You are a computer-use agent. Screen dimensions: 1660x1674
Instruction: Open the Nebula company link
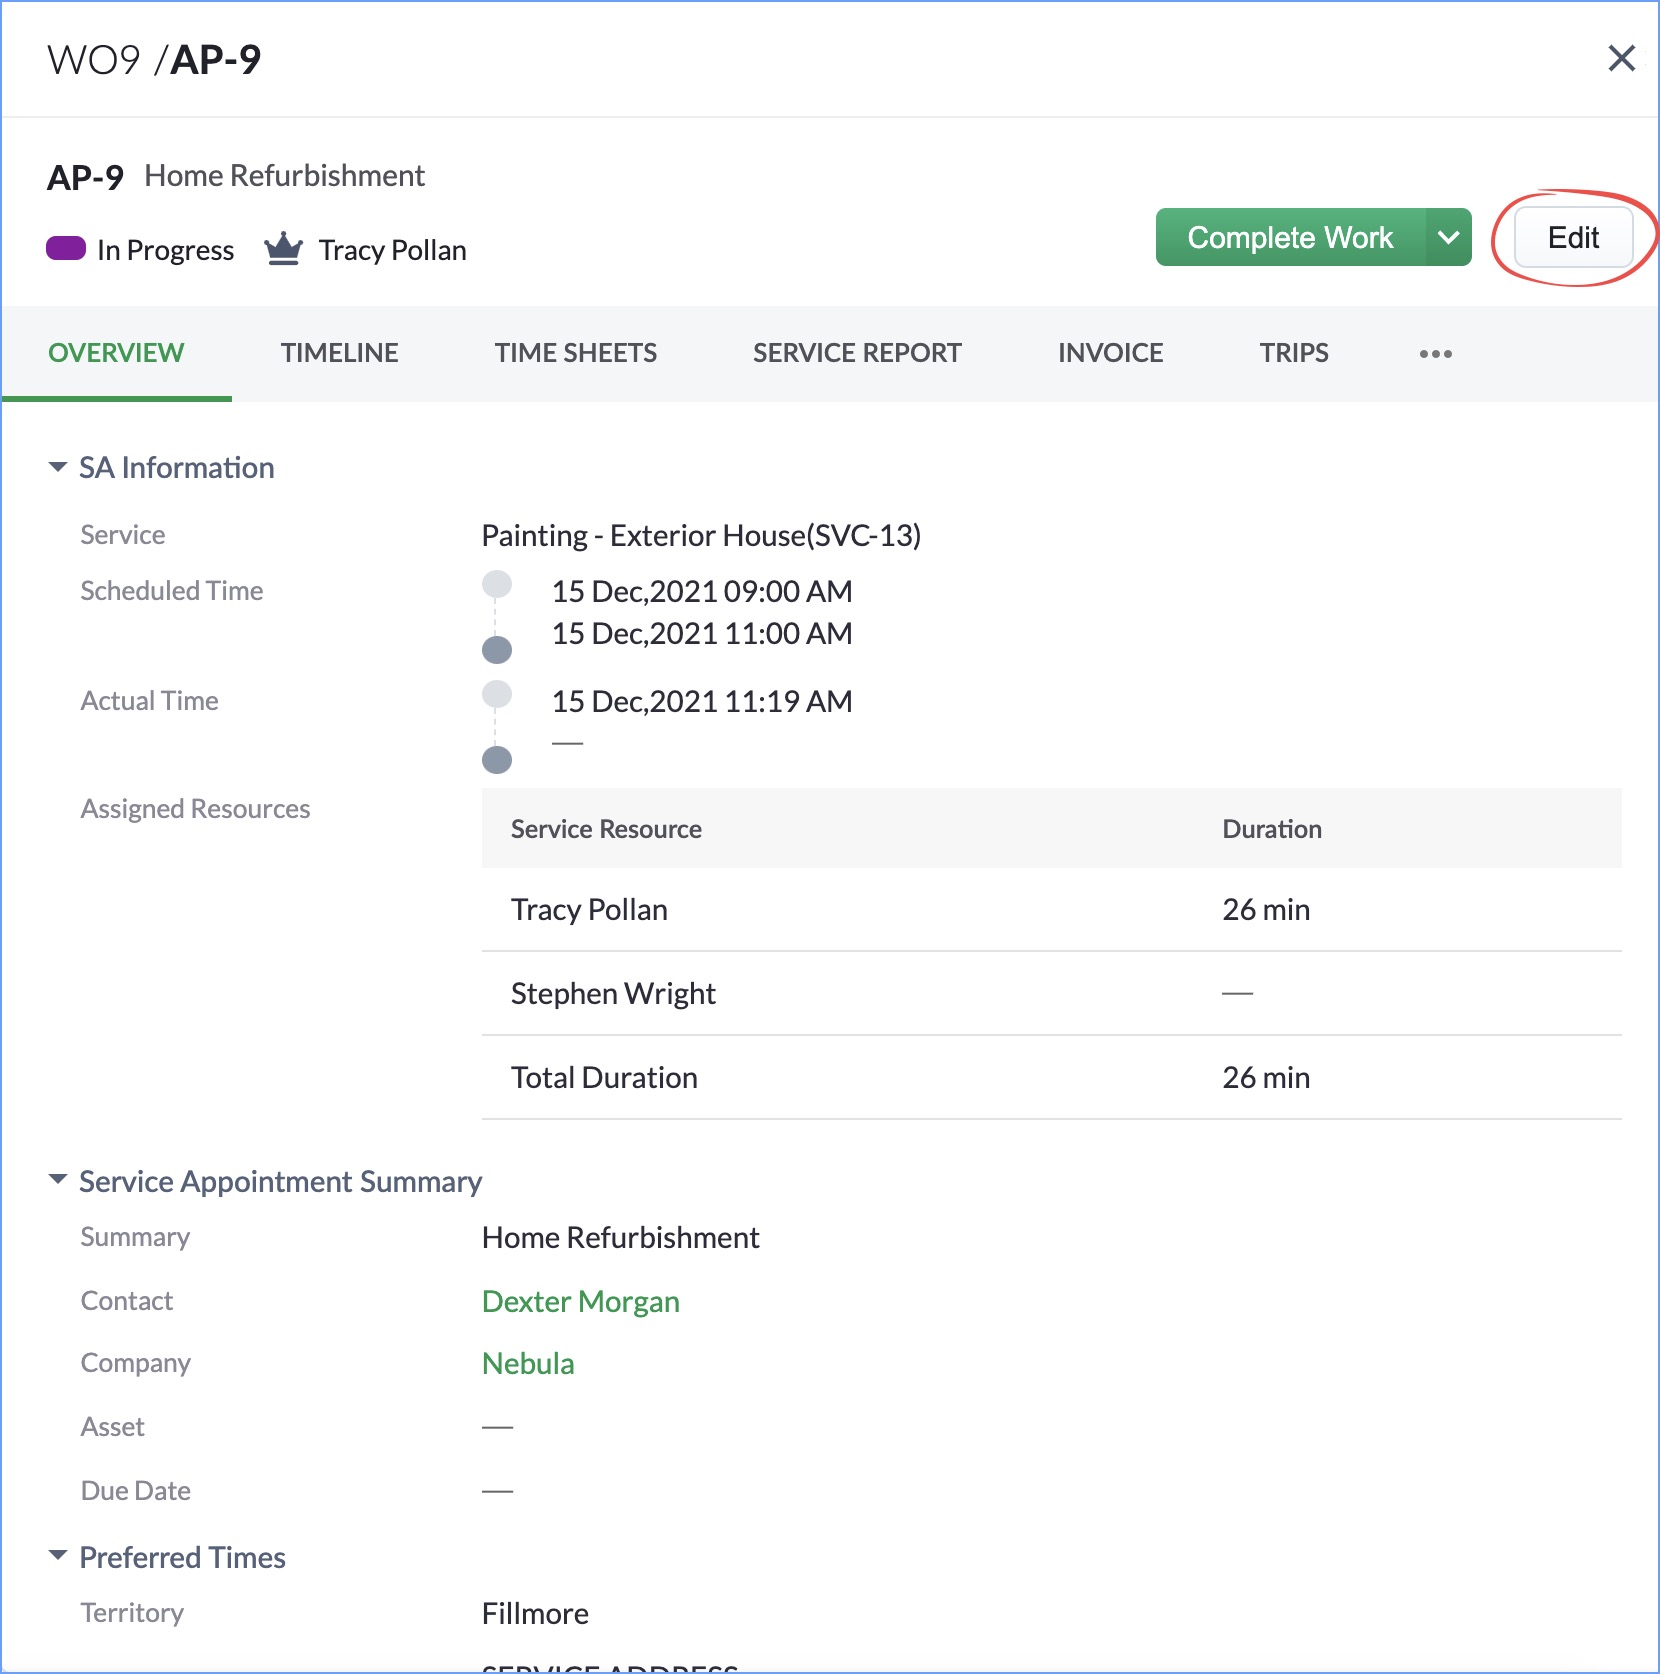pyautogui.click(x=528, y=1364)
